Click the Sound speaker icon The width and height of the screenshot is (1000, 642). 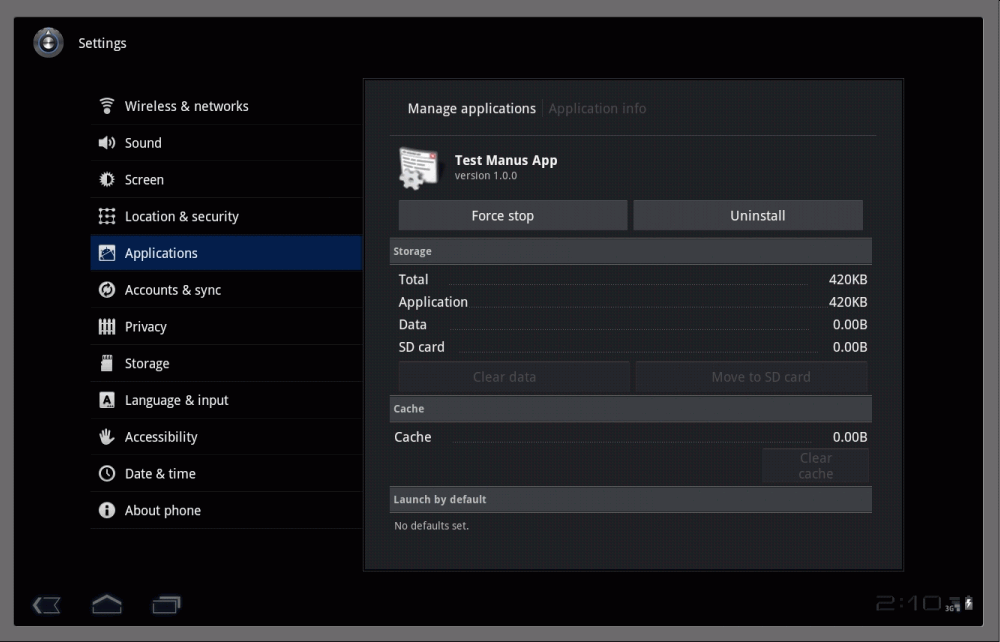pyautogui.click(x=107, y=143)
